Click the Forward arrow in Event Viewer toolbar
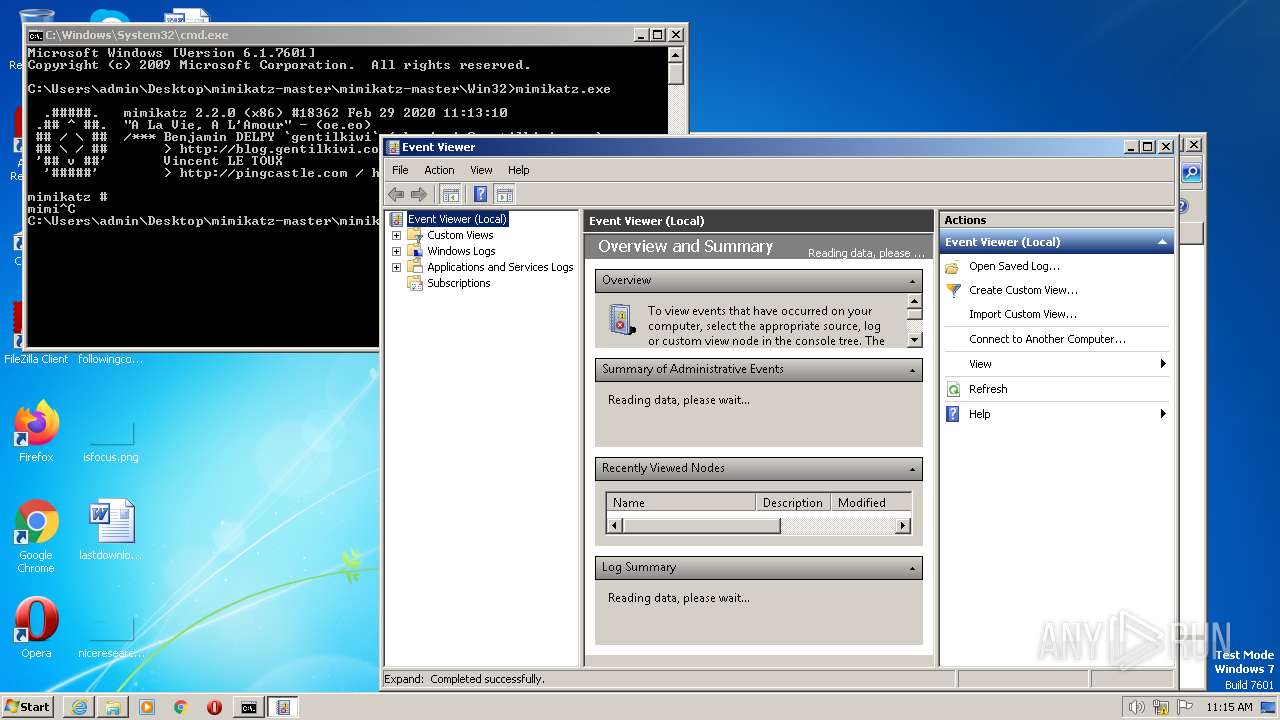 [x=418, y=194]
